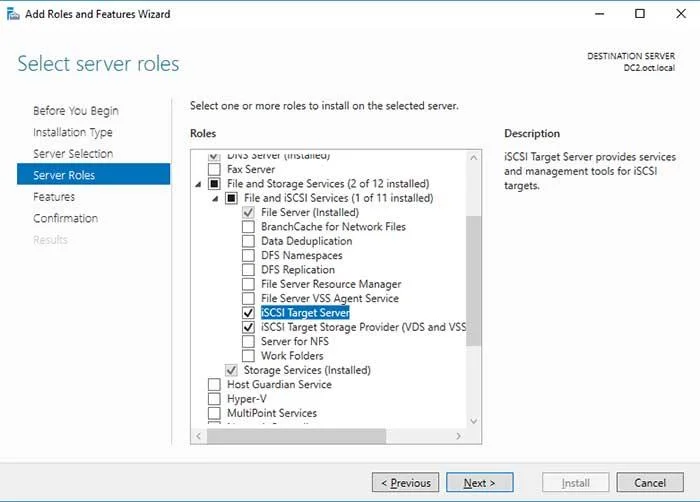Enable DFS Namespaces checkbox
This screenshot has height=502, width=700.
248,255
